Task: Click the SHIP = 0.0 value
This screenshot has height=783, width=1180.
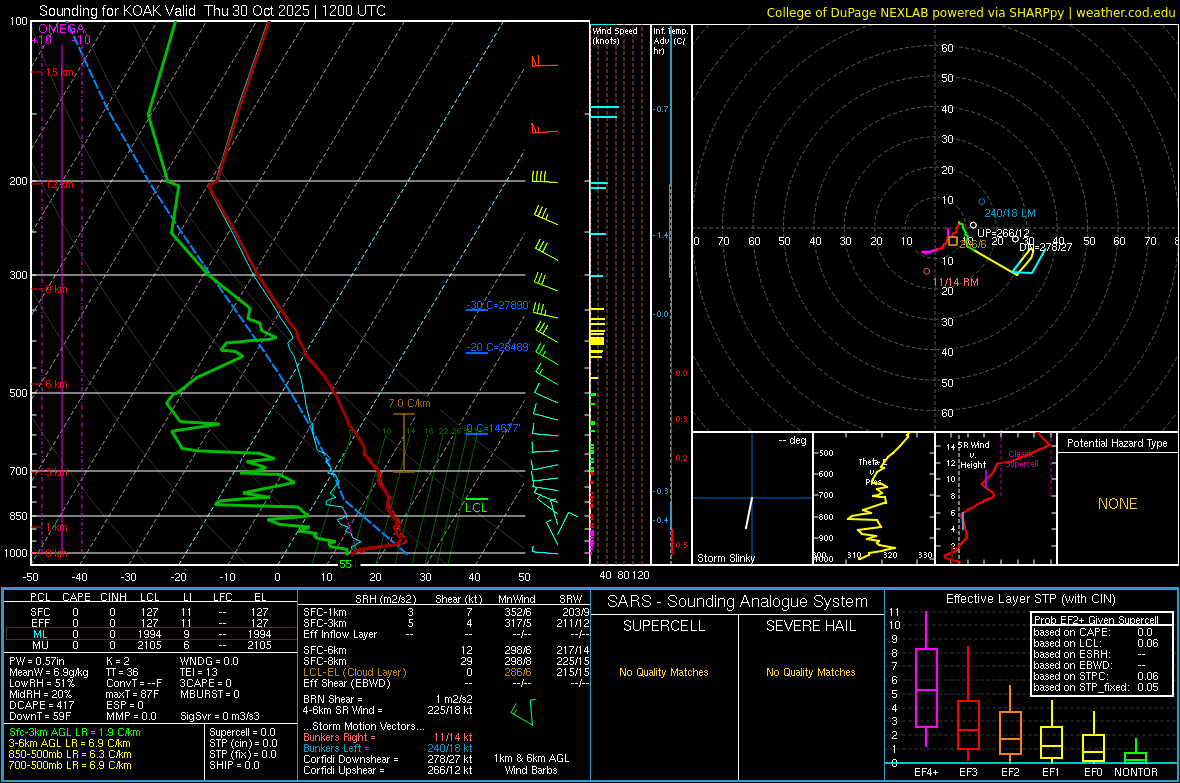Action: pos(234,765)
